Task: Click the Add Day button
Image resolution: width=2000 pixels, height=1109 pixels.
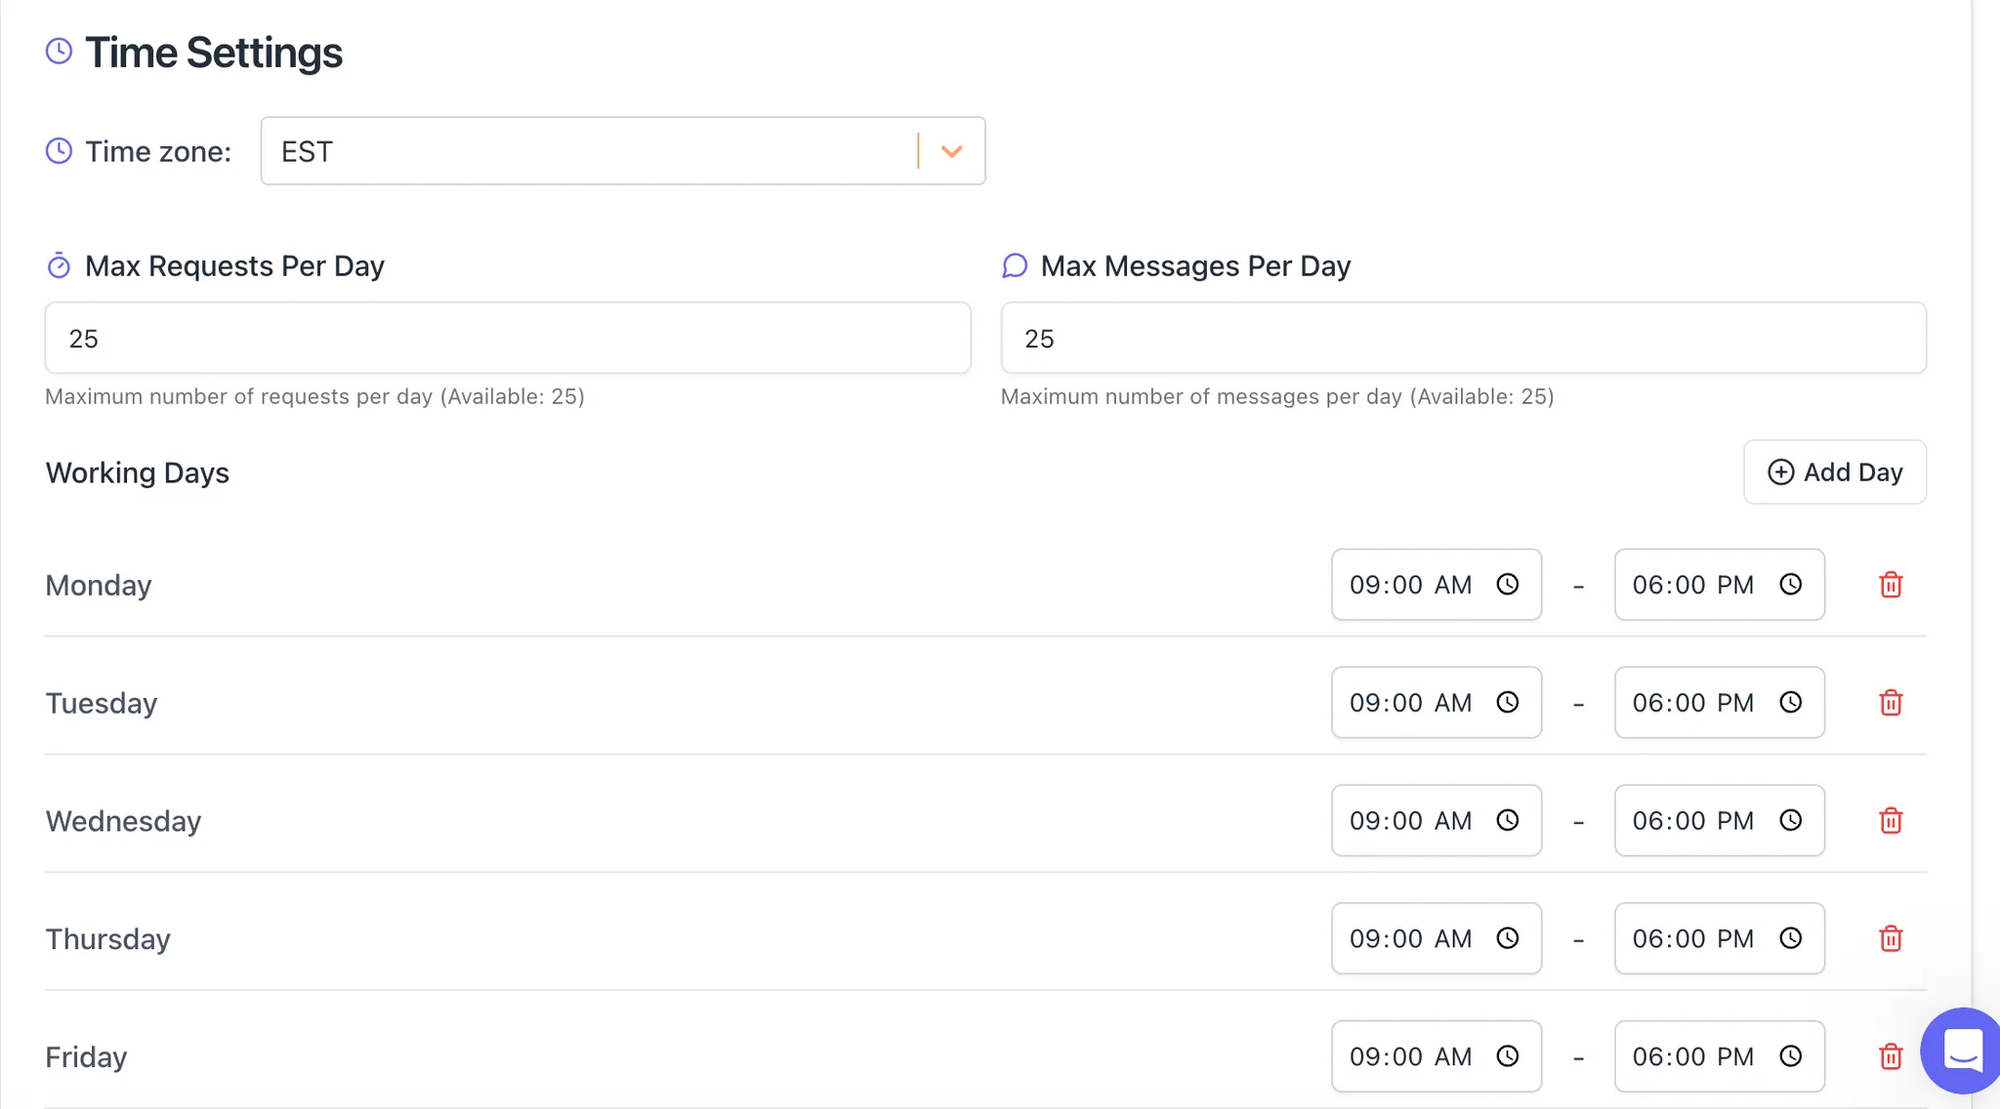Action: coord(1834,472)
